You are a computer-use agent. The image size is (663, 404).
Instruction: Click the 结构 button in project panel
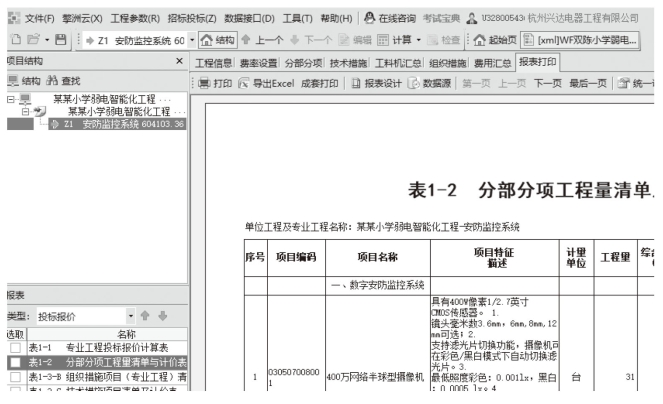25,81
